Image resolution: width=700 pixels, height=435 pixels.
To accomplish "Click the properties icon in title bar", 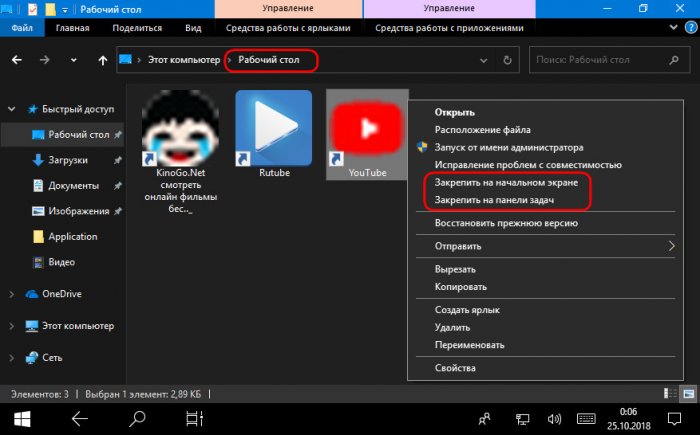I will click(x=32, y=9).
